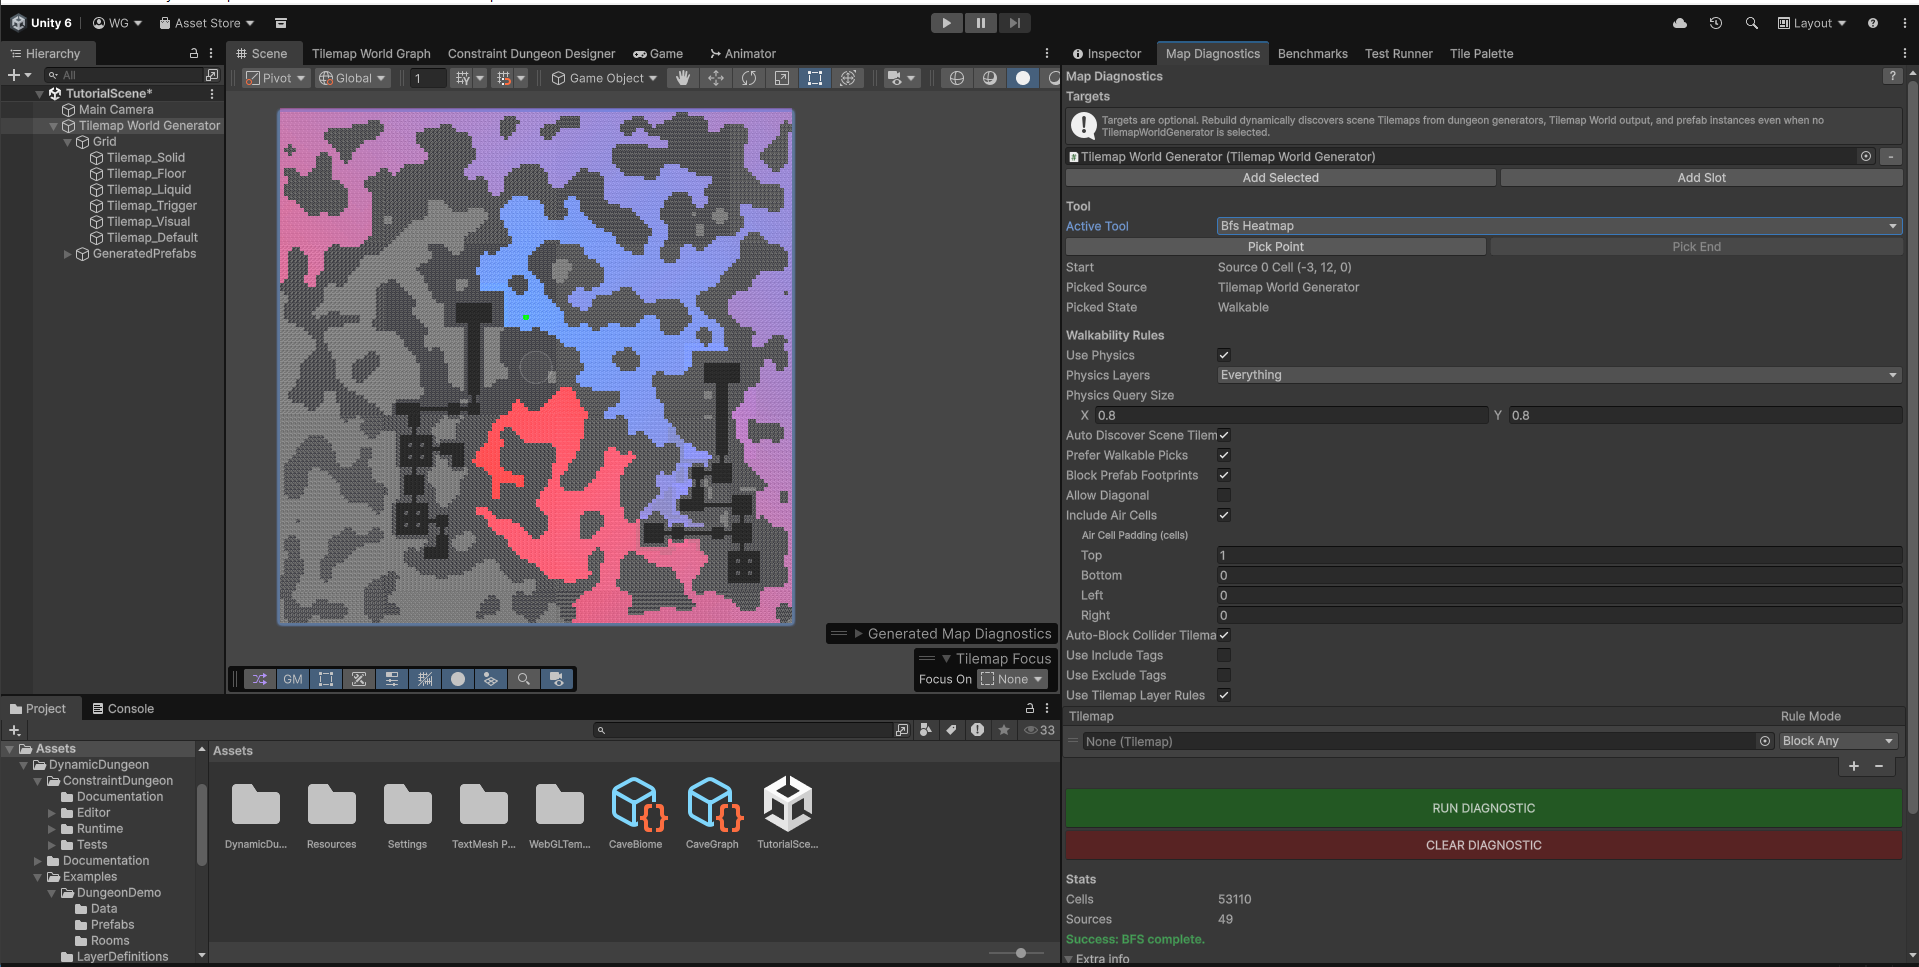Click the Project search field
Viewport: 1919px width, 967px height.
click(743, 730)
